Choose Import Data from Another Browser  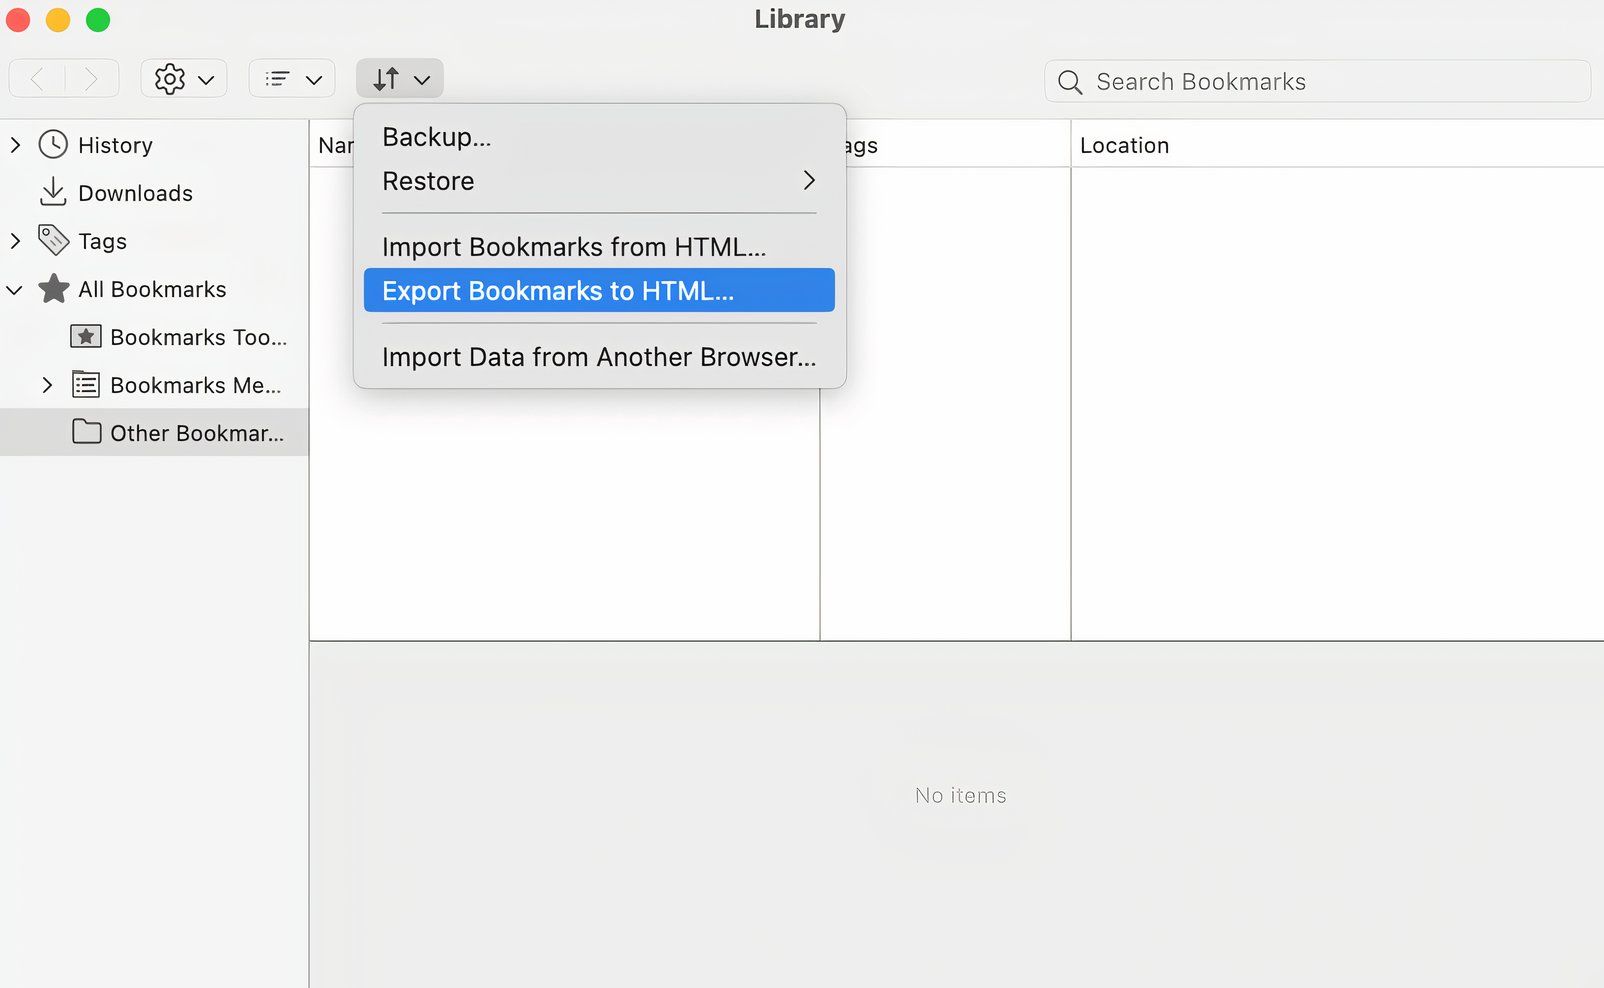click(x=597, y=357)
